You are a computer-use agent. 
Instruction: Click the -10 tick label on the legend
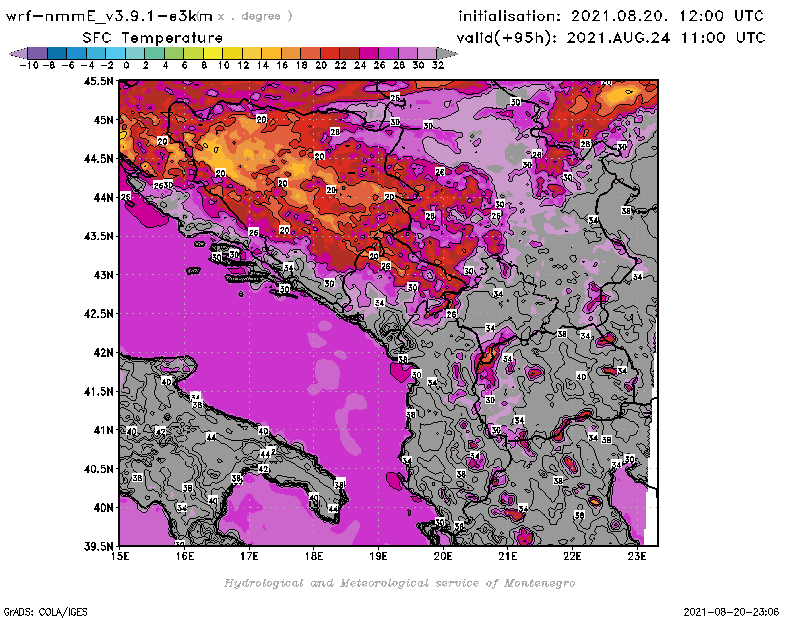[29, 65]
